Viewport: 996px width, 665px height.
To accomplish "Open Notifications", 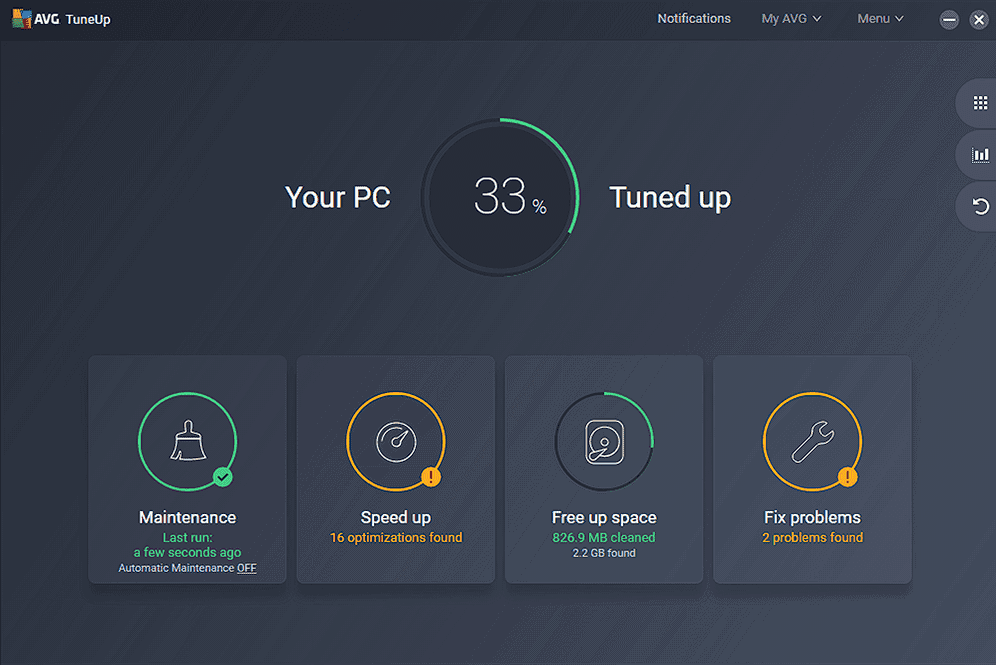I will (694, 18).
